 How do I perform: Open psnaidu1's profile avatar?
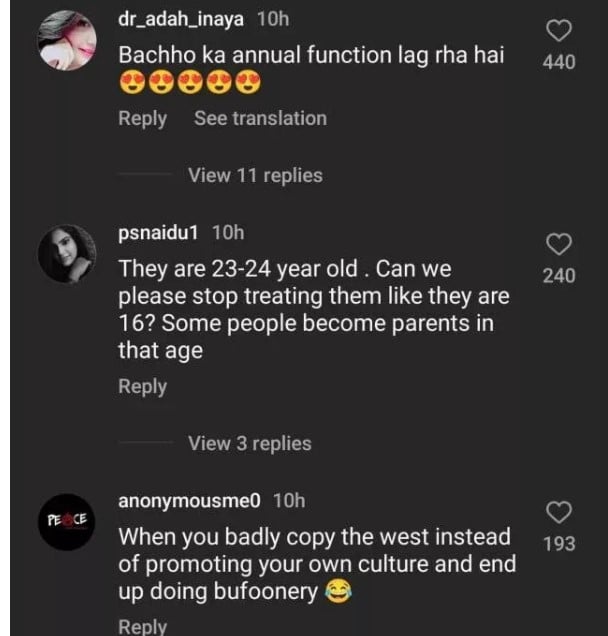(66, 256)
